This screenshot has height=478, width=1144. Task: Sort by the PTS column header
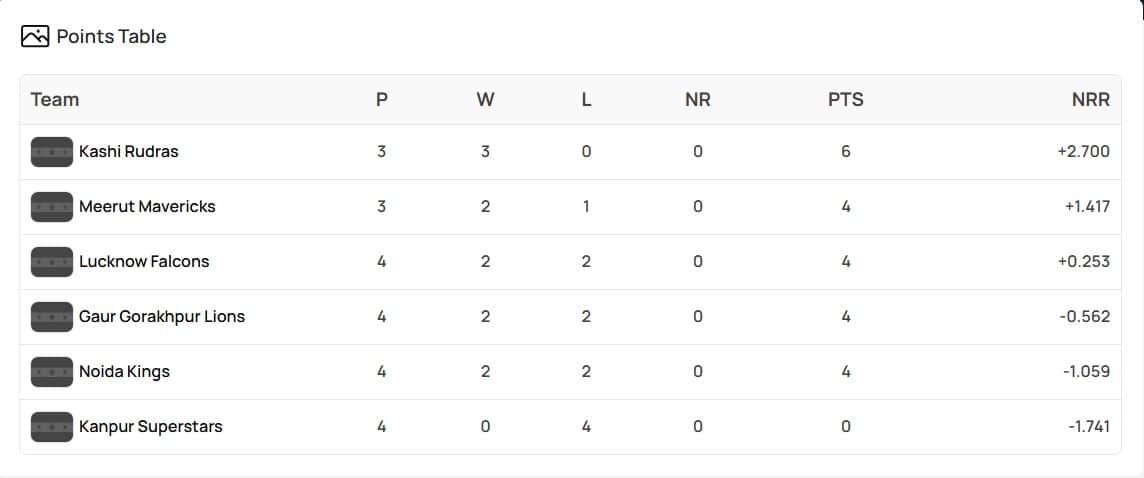coord(846,100)
